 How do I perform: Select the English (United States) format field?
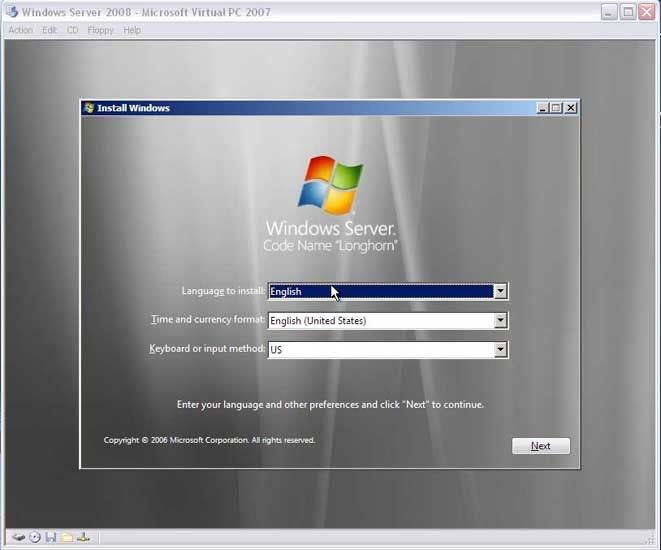(x=388, y=320)
